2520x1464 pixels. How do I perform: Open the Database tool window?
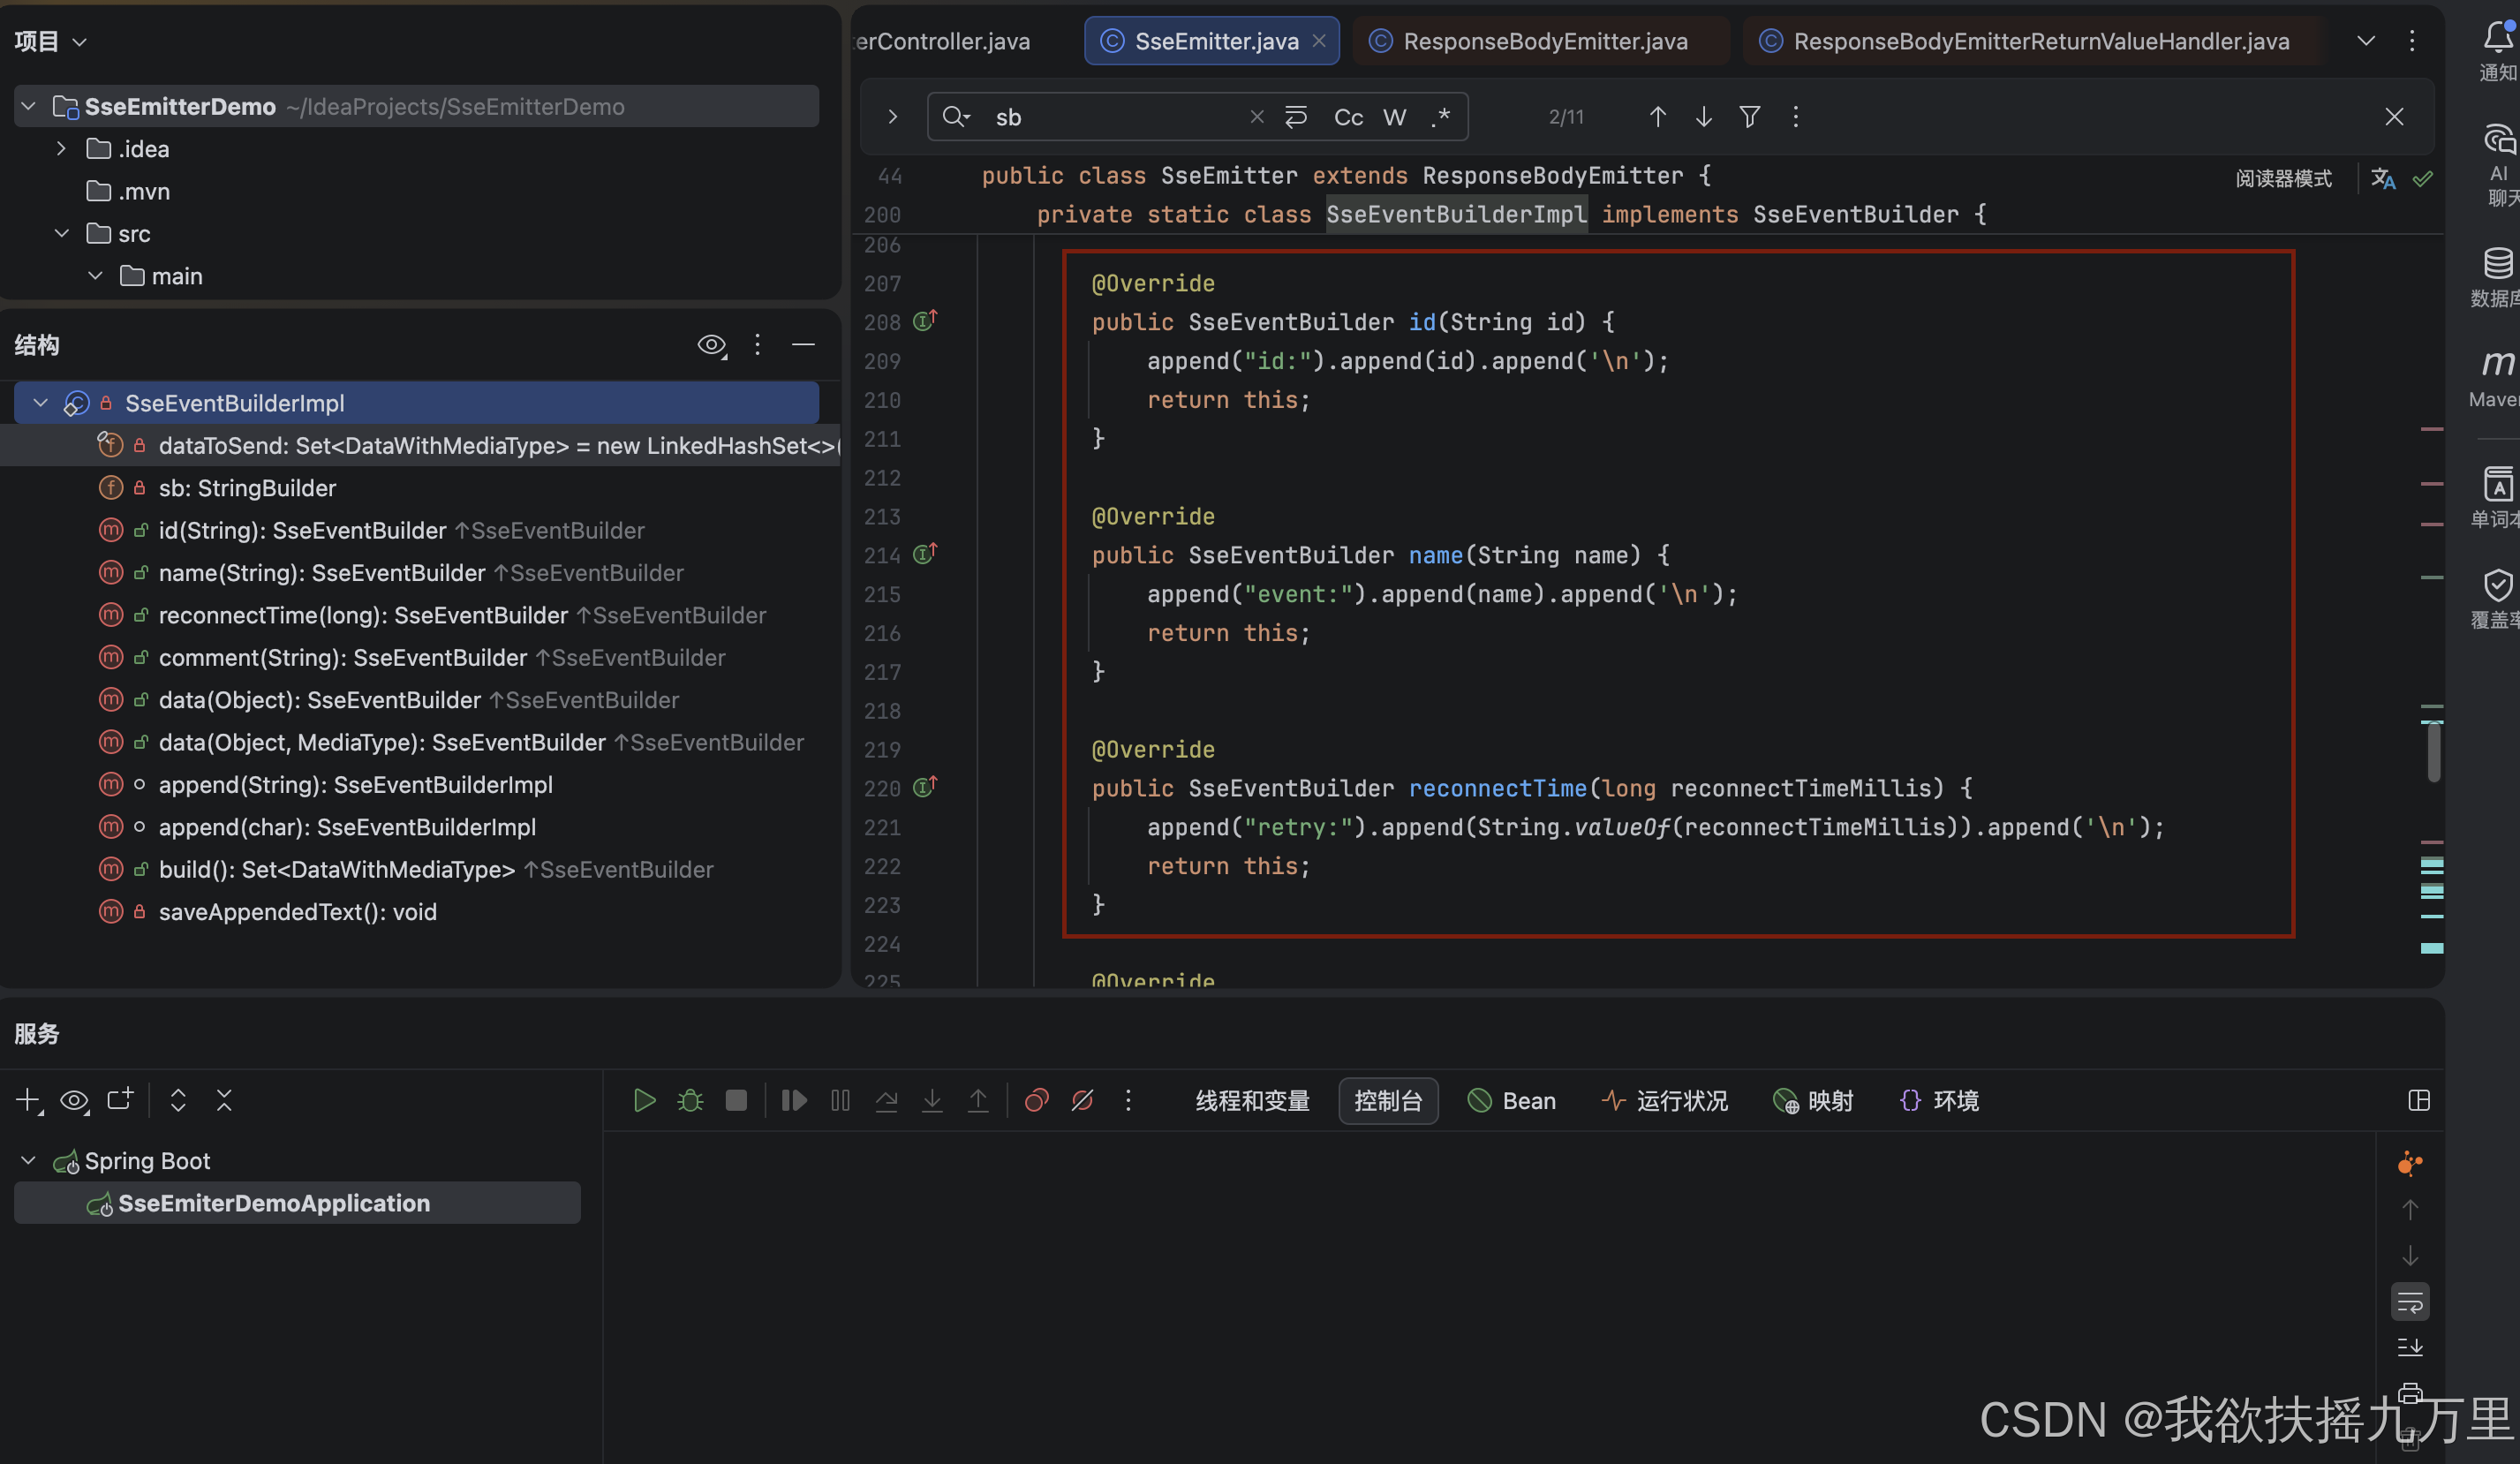2497,262
